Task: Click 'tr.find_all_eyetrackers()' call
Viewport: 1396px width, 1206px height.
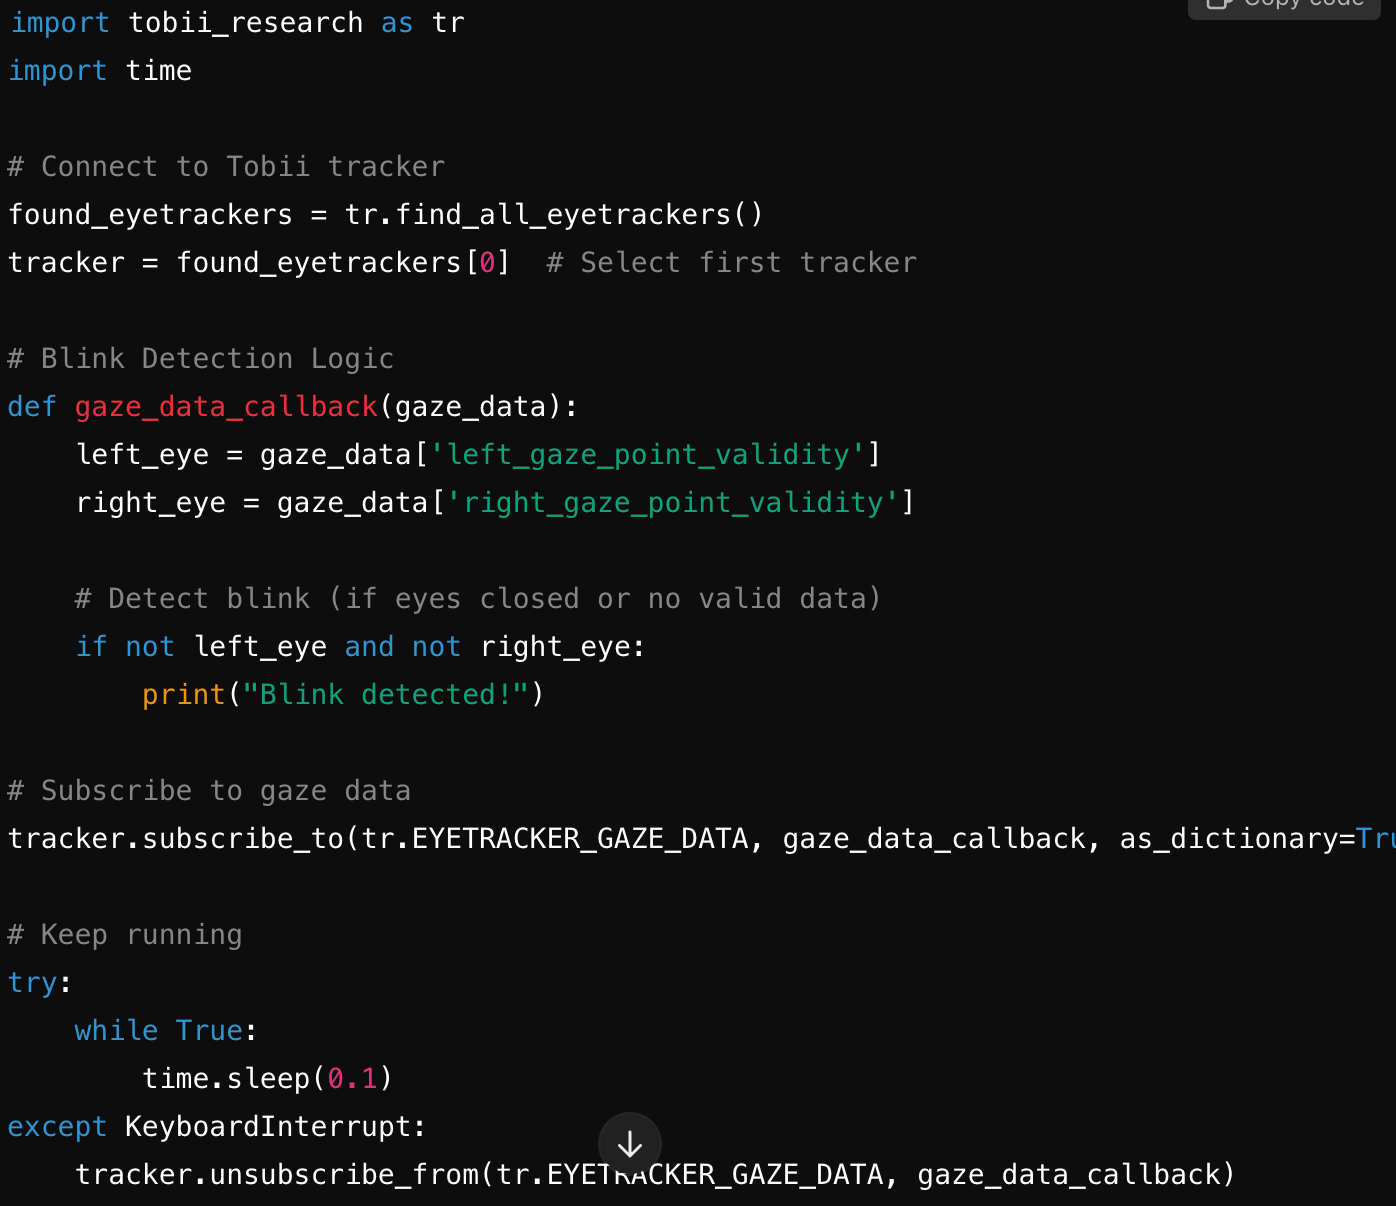Action: 554,215
